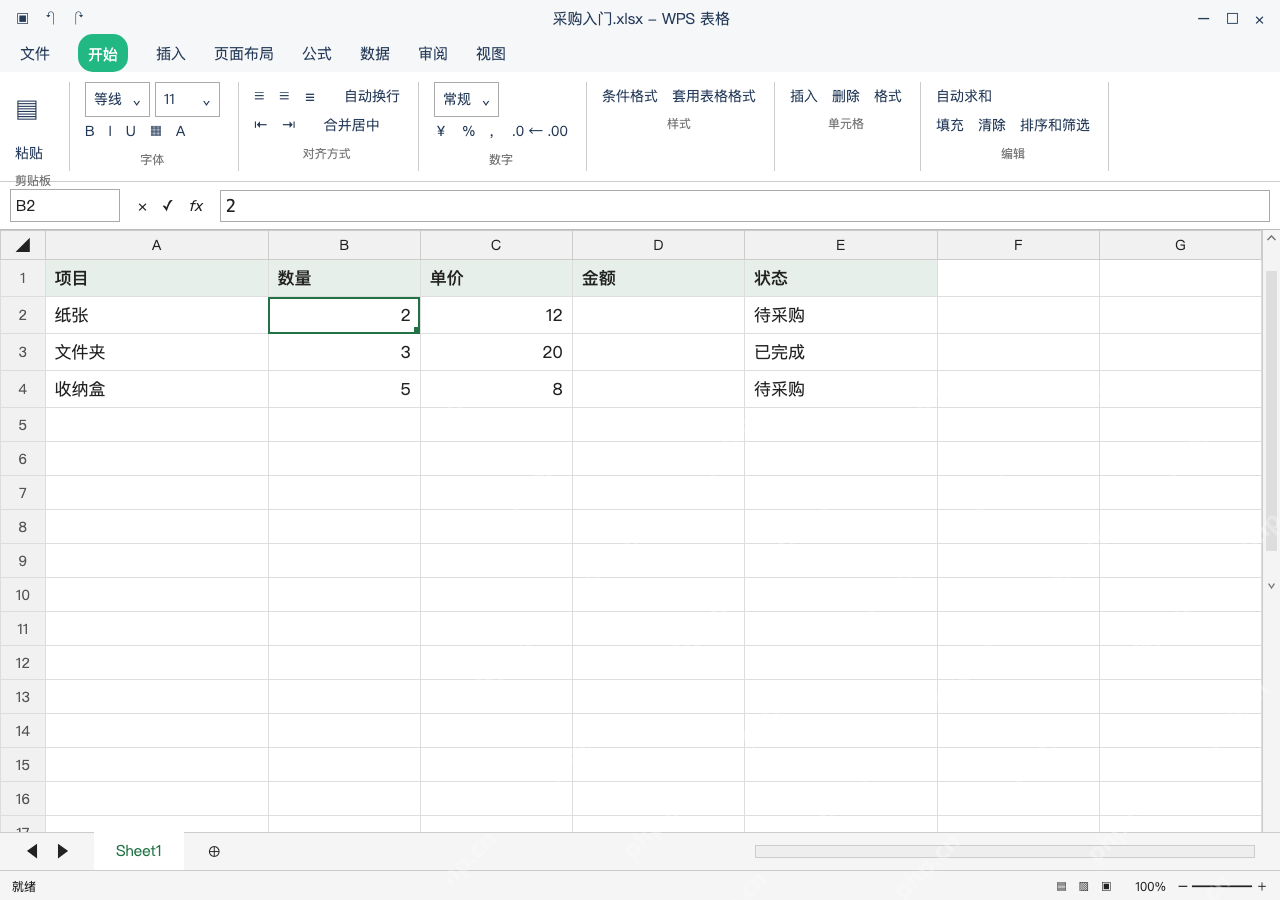Align text left in the ribbon
1280x900 pixels.
259,96
